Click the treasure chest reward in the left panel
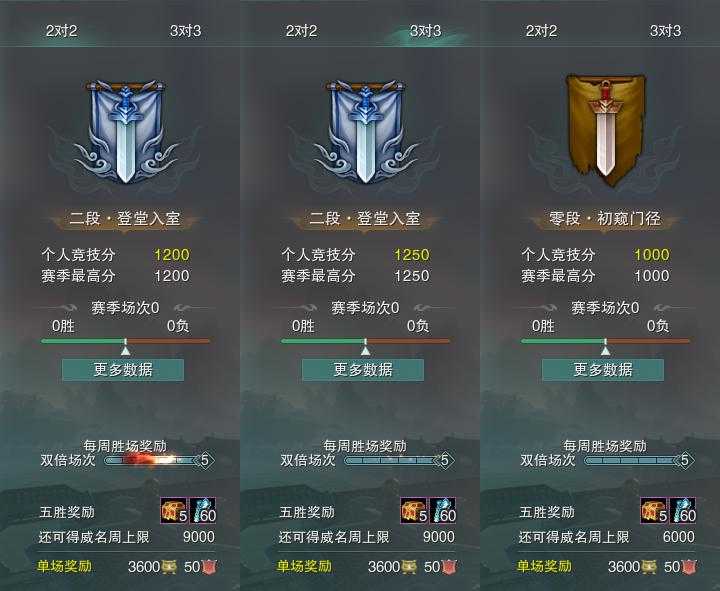Viewport: 720px width, 591px height. click(x=174, y=510)
